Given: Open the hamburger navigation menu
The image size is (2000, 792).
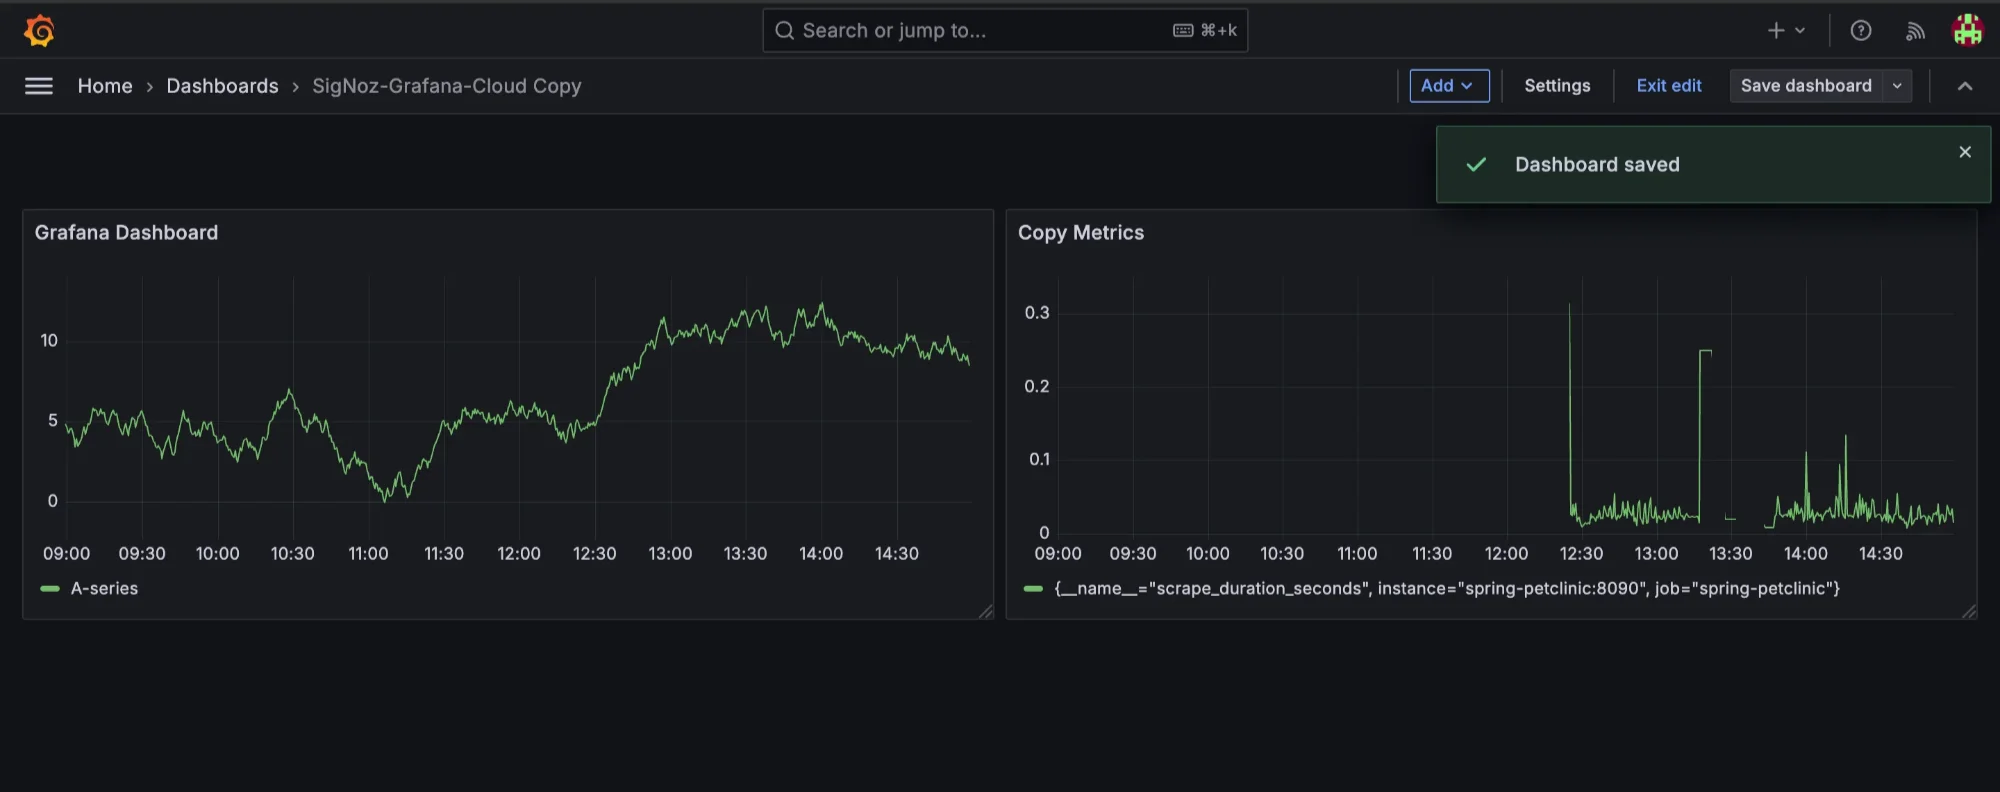Looking at the screenshot, I should point(39,86).
